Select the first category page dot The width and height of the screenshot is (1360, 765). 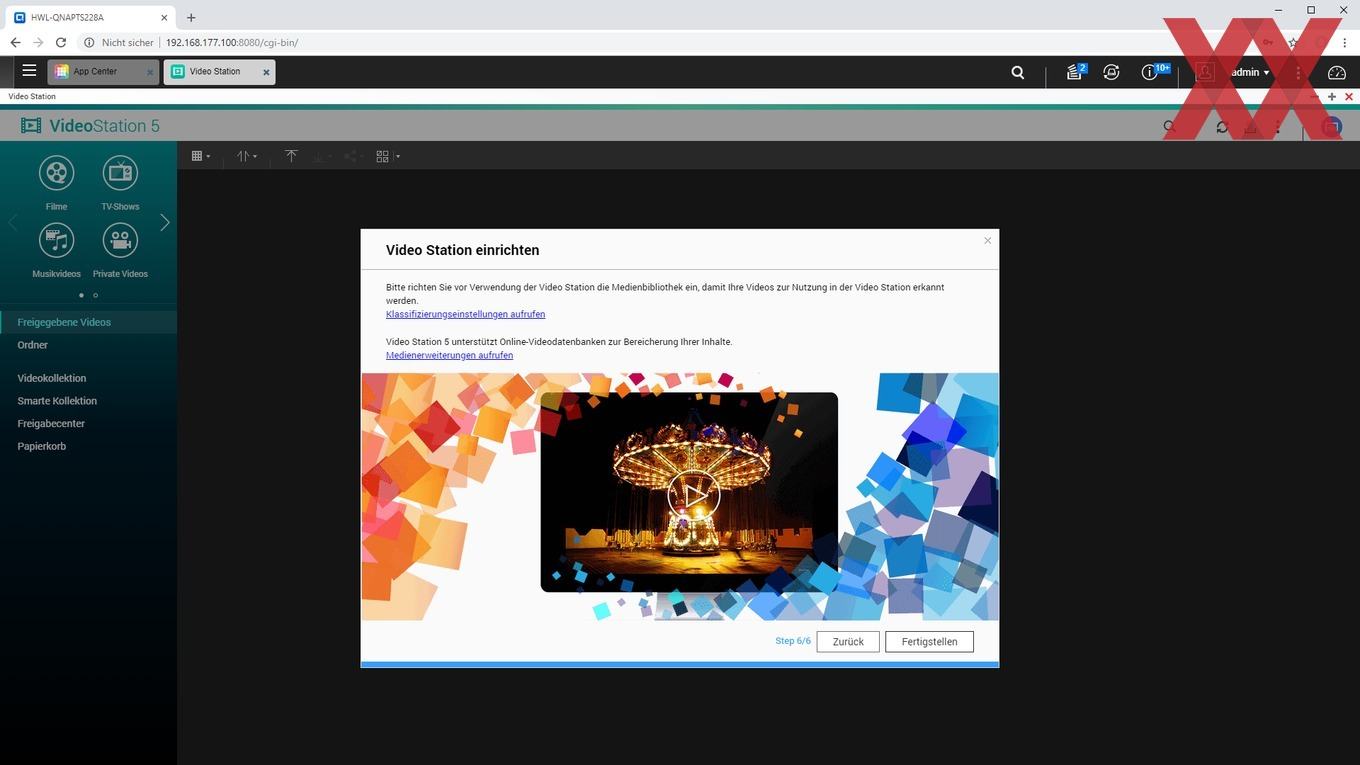(81, 295)
